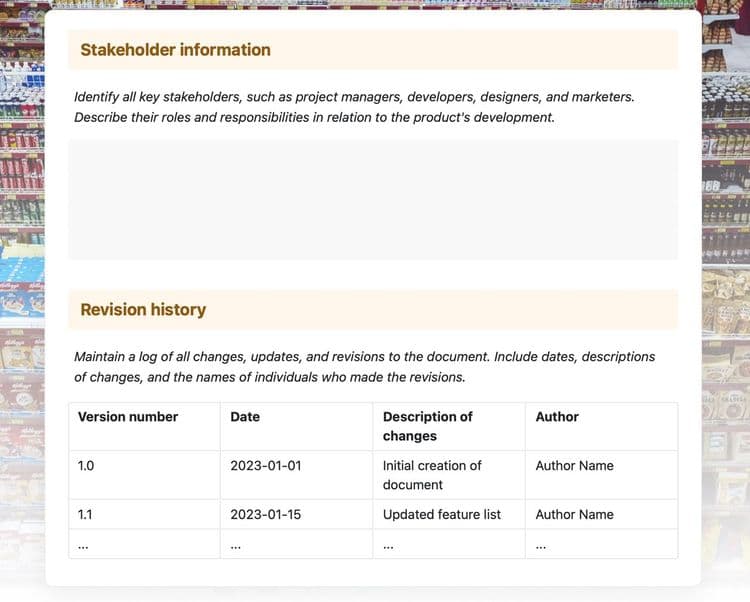The height and width of the screenshot is (602, 750).
Task: Click the ellipsis cell under Description of changes
Action: 449,544
